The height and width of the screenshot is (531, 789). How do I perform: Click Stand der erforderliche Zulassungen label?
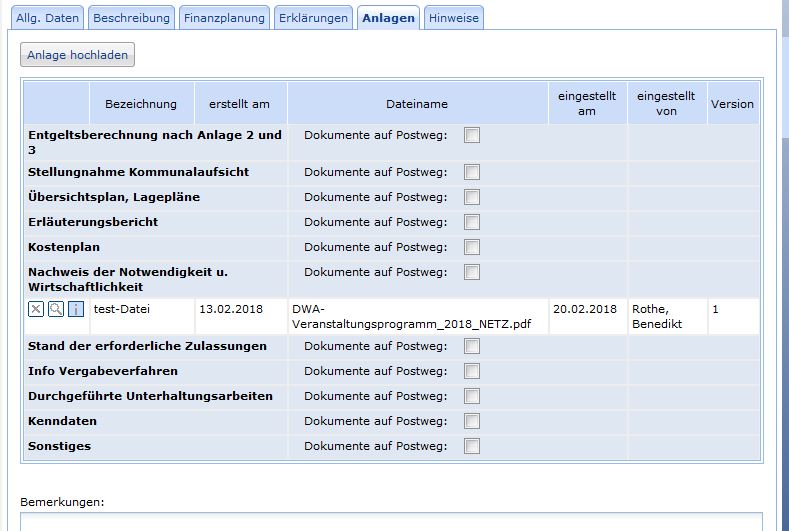[147, 346]
